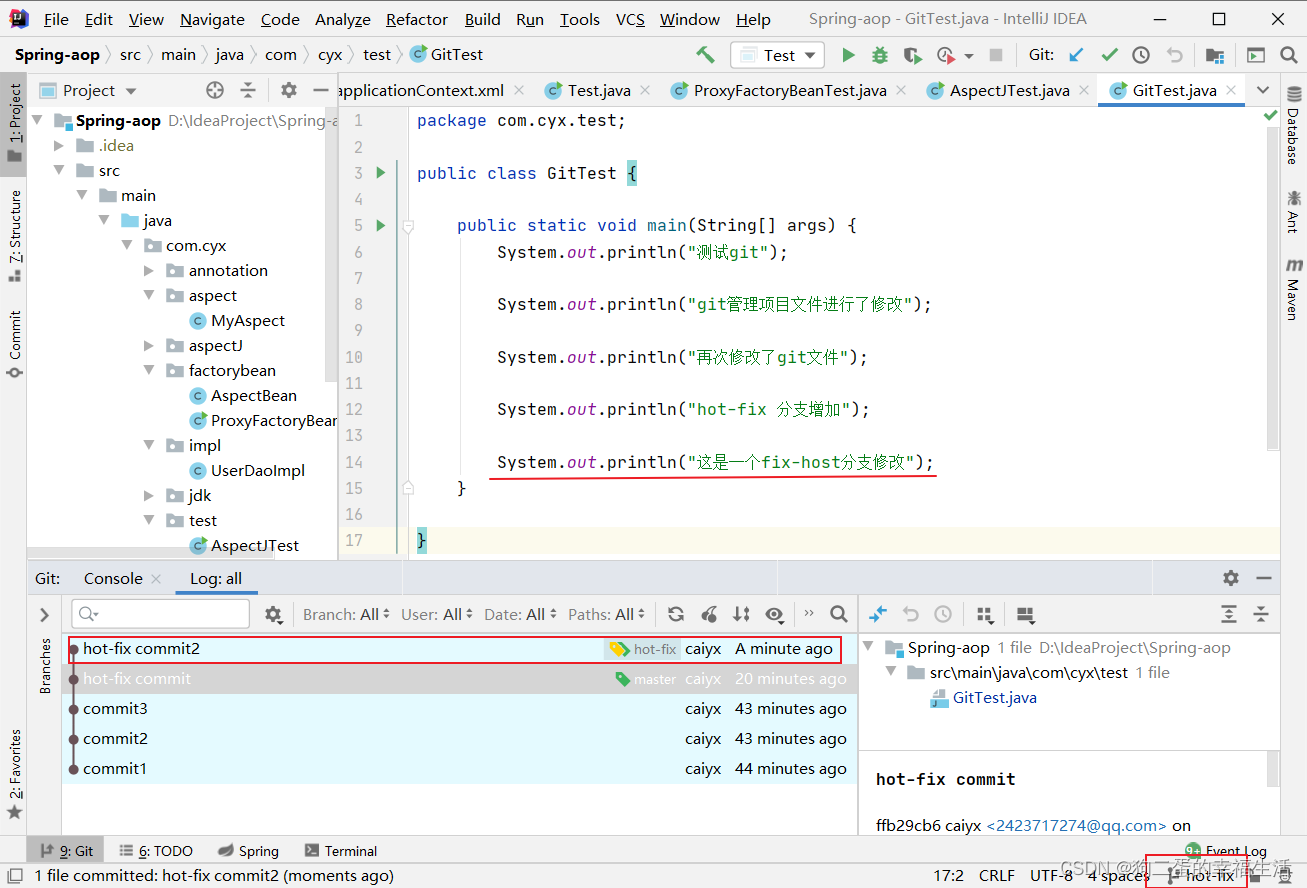Refresh the Git log
Screen dimensions: 1307x888
[676, 614]
